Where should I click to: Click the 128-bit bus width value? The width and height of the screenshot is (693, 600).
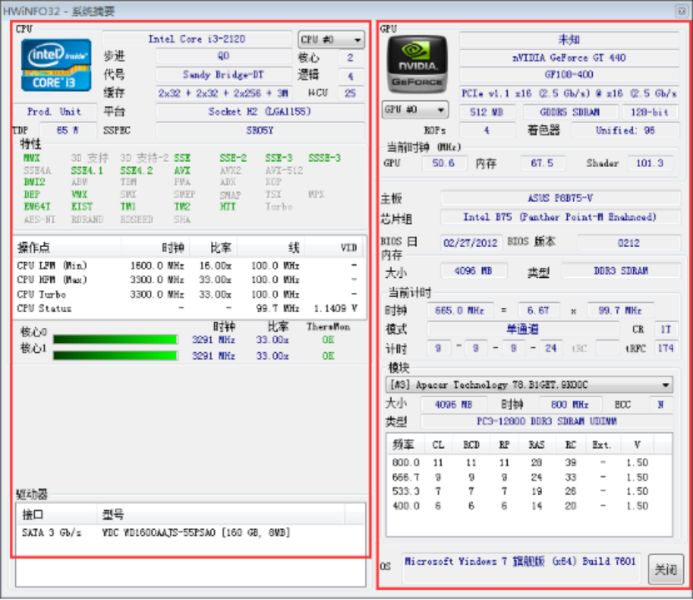[x=650, y=112]
